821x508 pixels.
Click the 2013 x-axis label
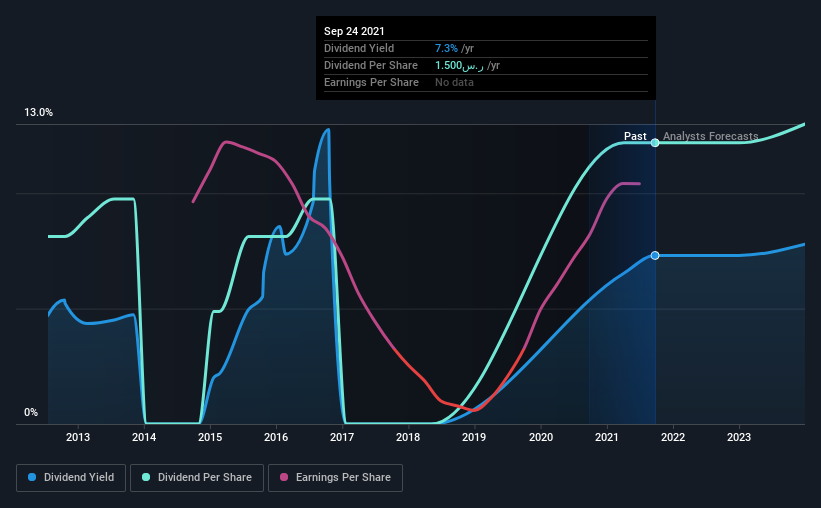click(78, 437)
